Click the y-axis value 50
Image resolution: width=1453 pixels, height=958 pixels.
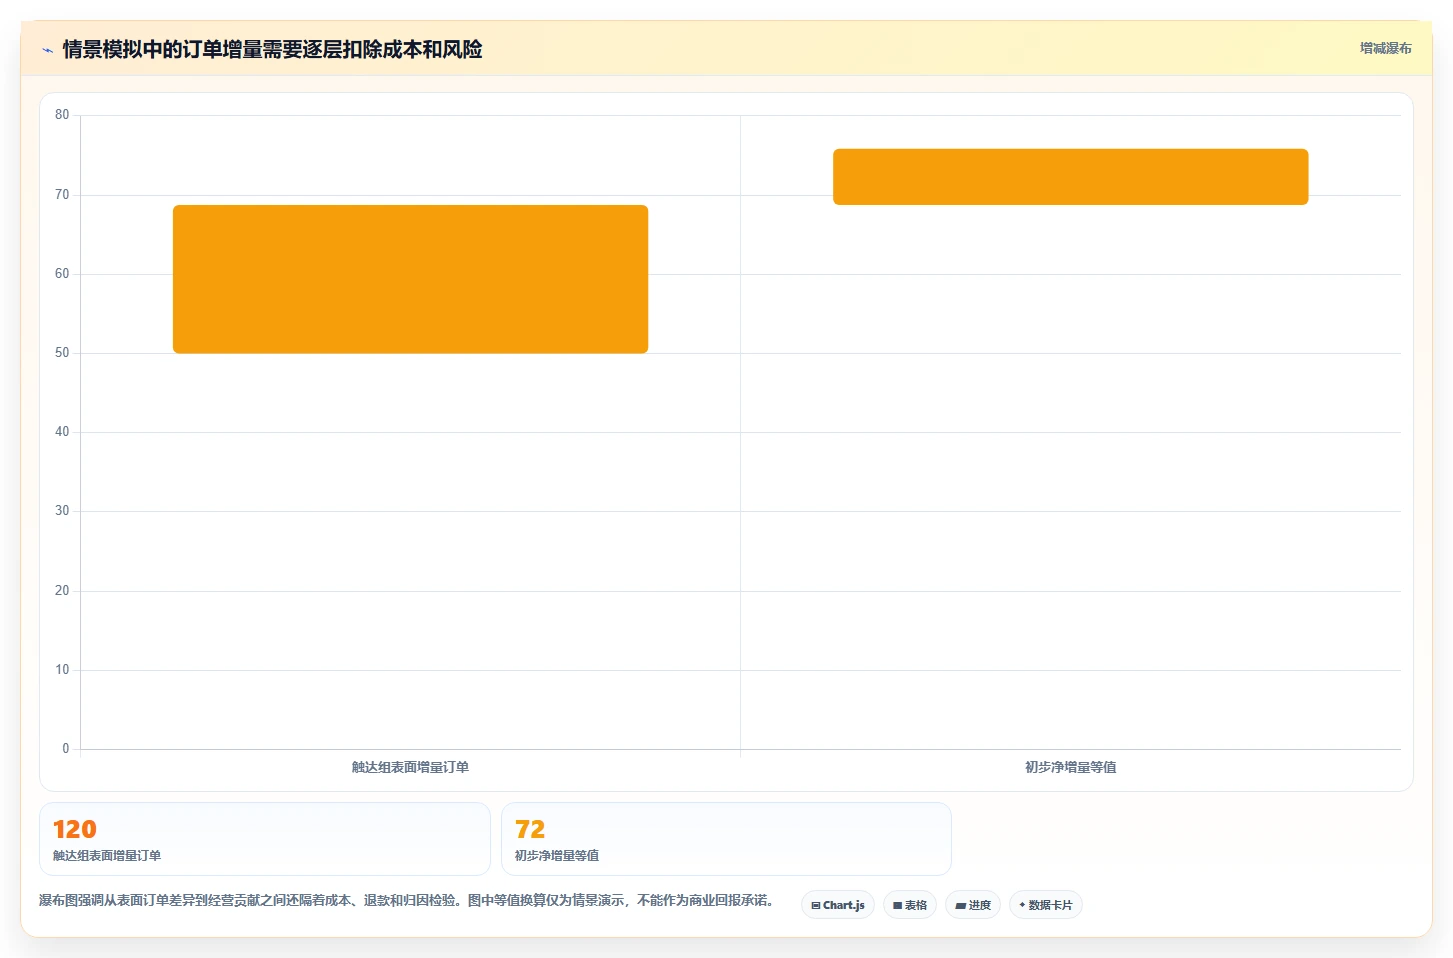62,353
